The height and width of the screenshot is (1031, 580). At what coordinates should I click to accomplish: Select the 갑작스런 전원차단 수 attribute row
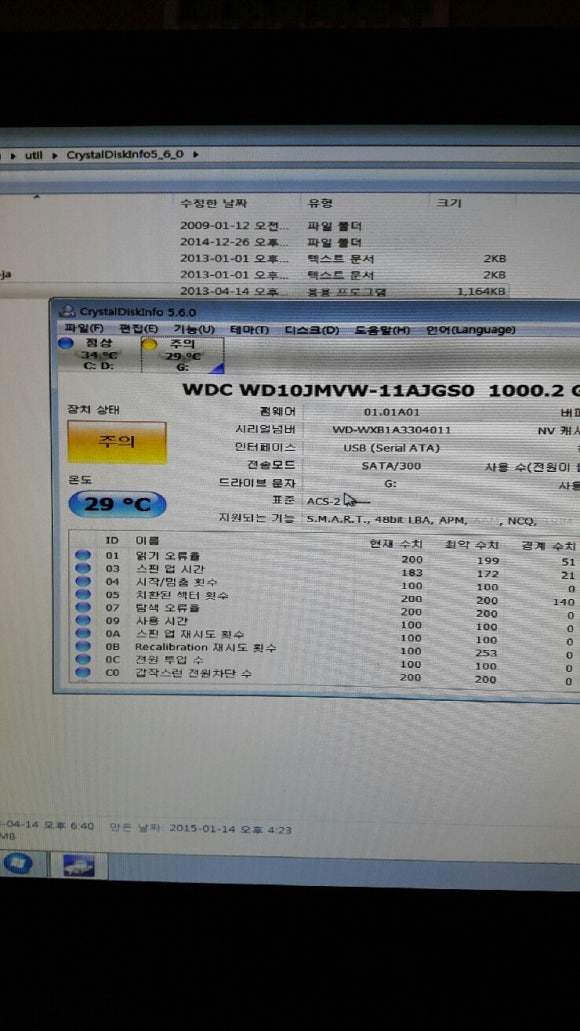click(x=326, y=675)
